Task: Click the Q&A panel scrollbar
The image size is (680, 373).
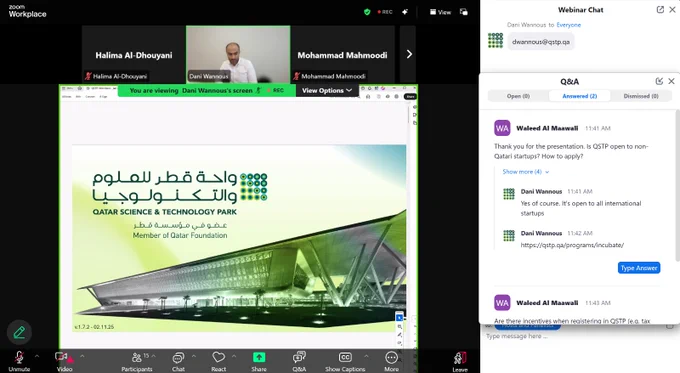Action: 677,186
